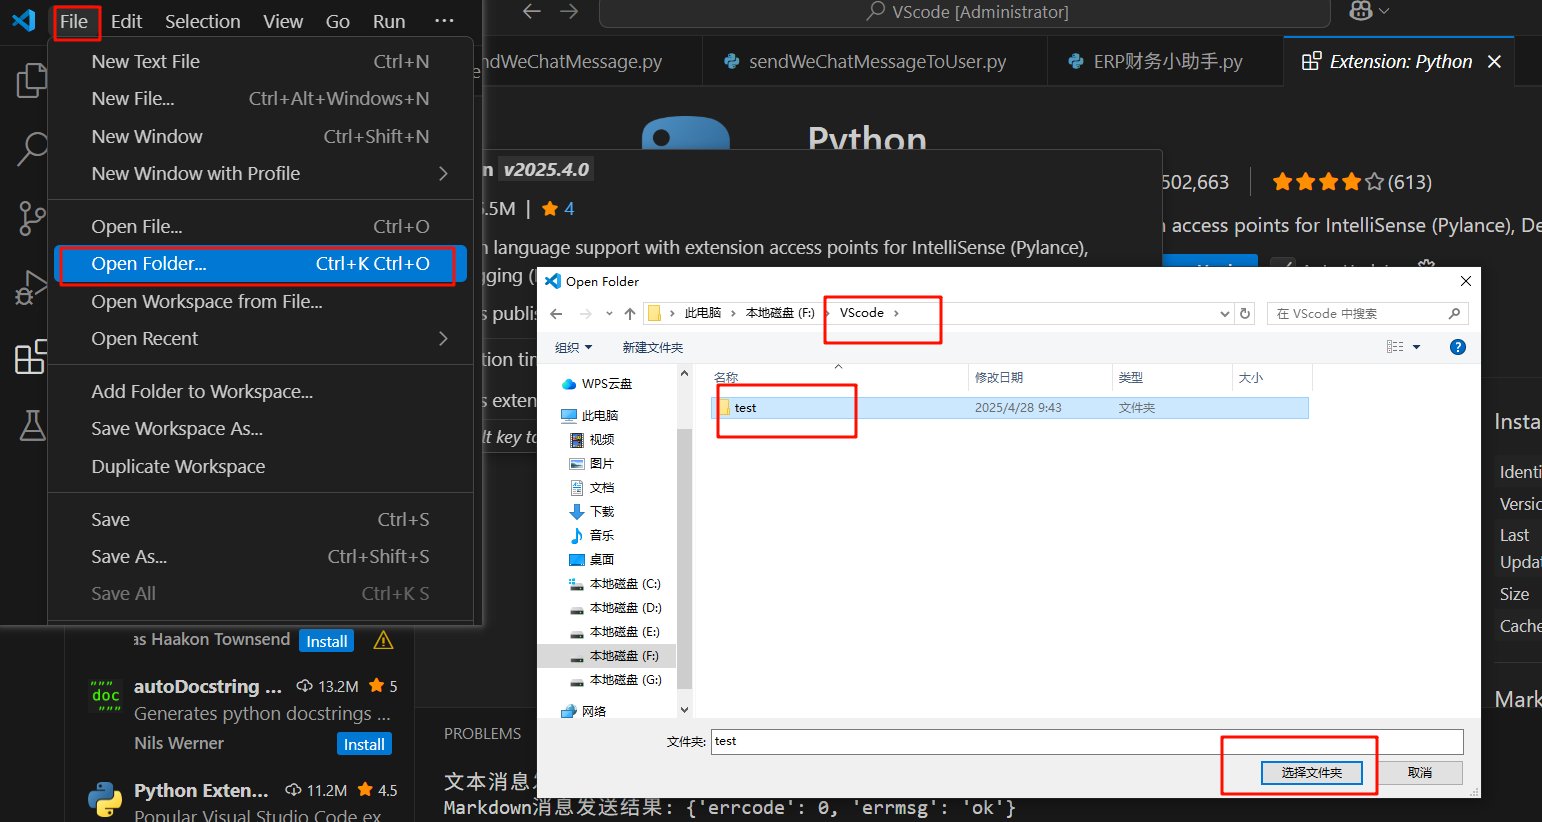Select WPS云盘 in navigation pane
The height and width of the screenshot is (822, 1542).
point(597,384)
